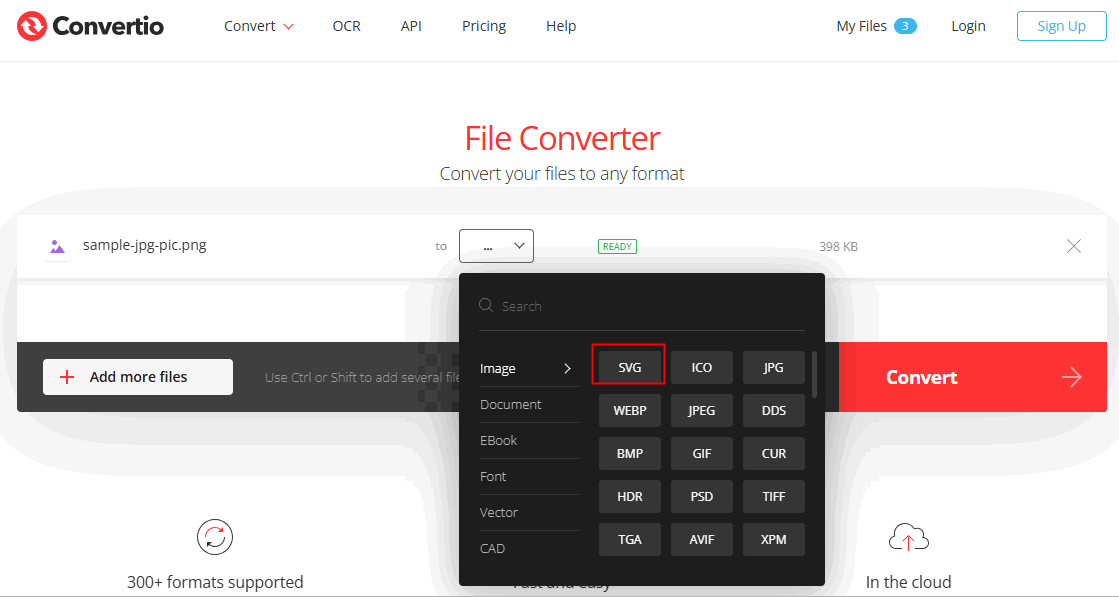Click the format list scrollbar
The image size is (1119, 597).
tap(814, 374)
